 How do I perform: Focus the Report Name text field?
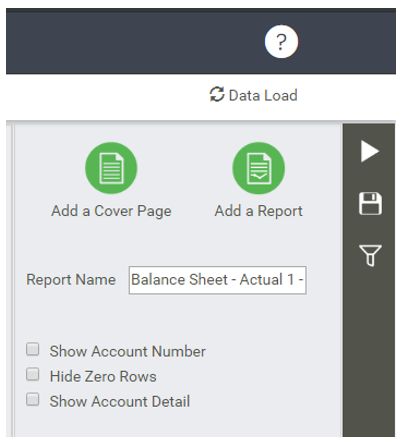tap(218, 280)
